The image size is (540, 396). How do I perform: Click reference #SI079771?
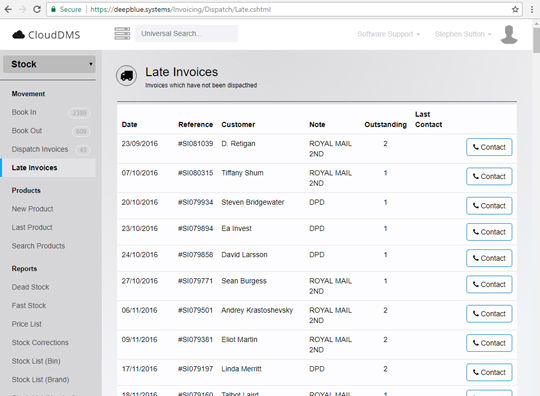point(196,281)
